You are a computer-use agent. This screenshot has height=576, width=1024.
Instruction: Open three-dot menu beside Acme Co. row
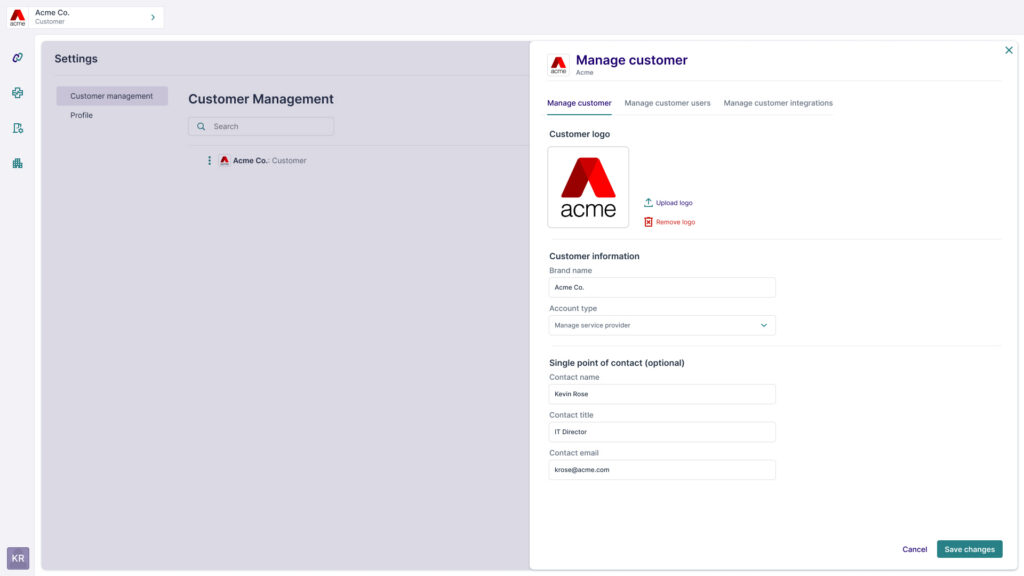pyautogui.click(x=209, y=161)
